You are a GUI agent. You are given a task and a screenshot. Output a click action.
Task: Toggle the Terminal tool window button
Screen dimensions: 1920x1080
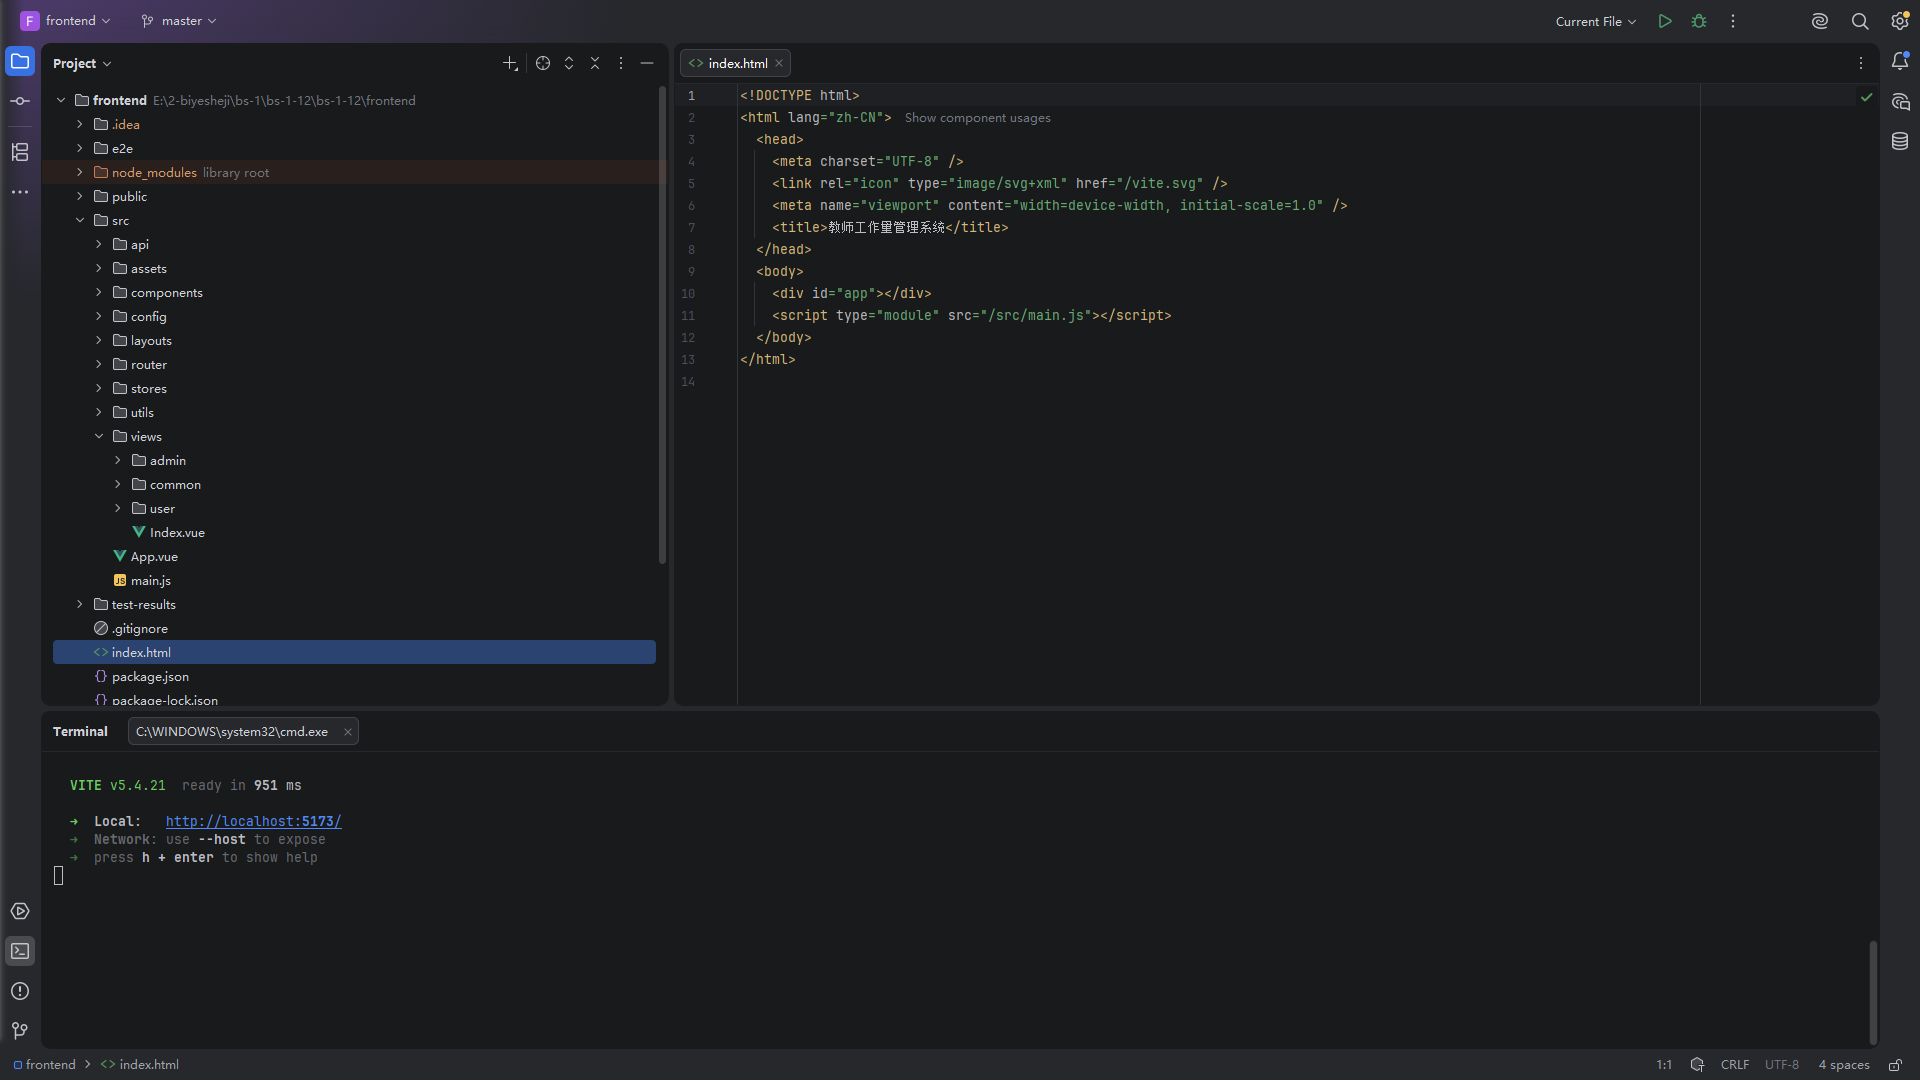click(20, 951)
